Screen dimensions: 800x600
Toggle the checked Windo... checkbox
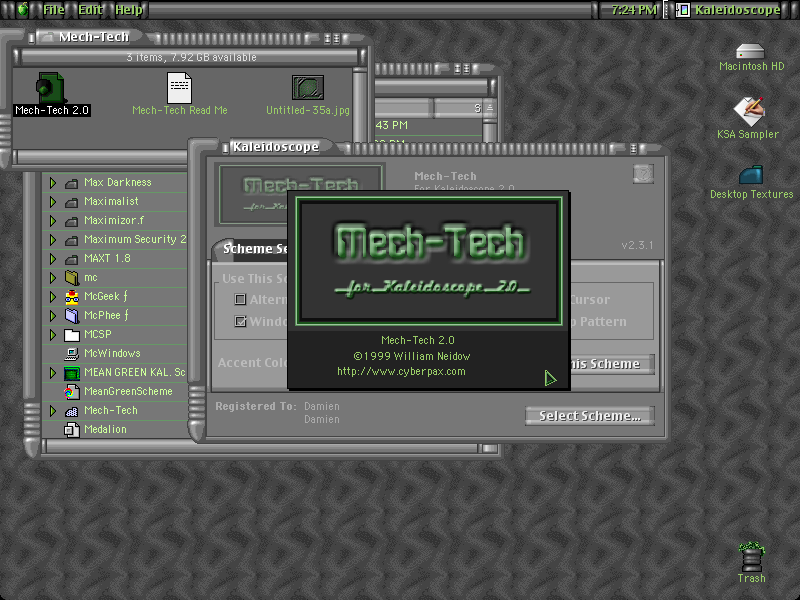tap(240, 321)
